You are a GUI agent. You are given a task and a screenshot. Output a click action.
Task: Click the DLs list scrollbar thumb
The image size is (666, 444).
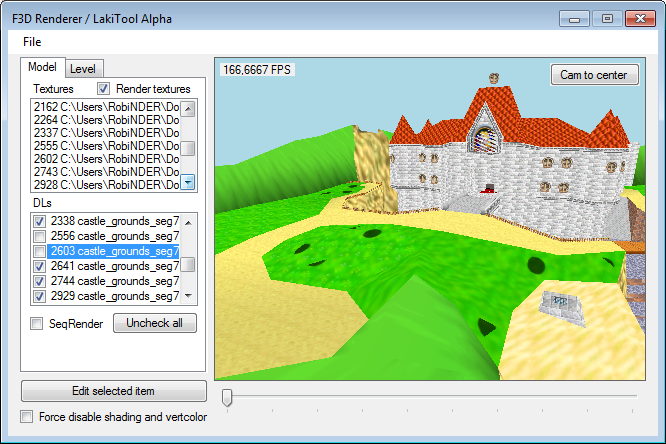(188, 264)
